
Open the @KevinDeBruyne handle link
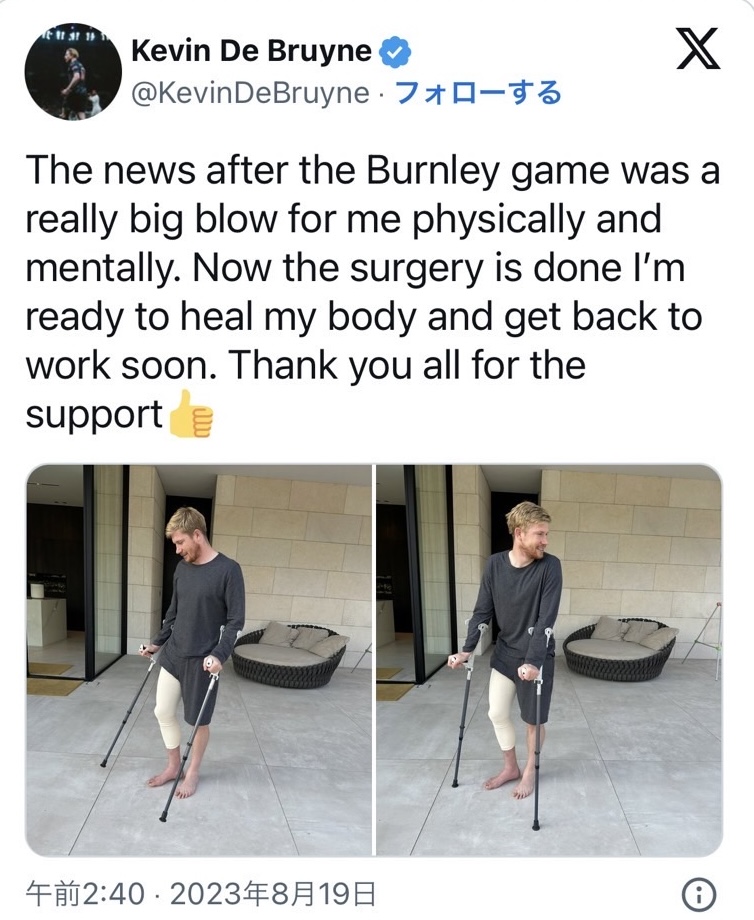point(251,94)
